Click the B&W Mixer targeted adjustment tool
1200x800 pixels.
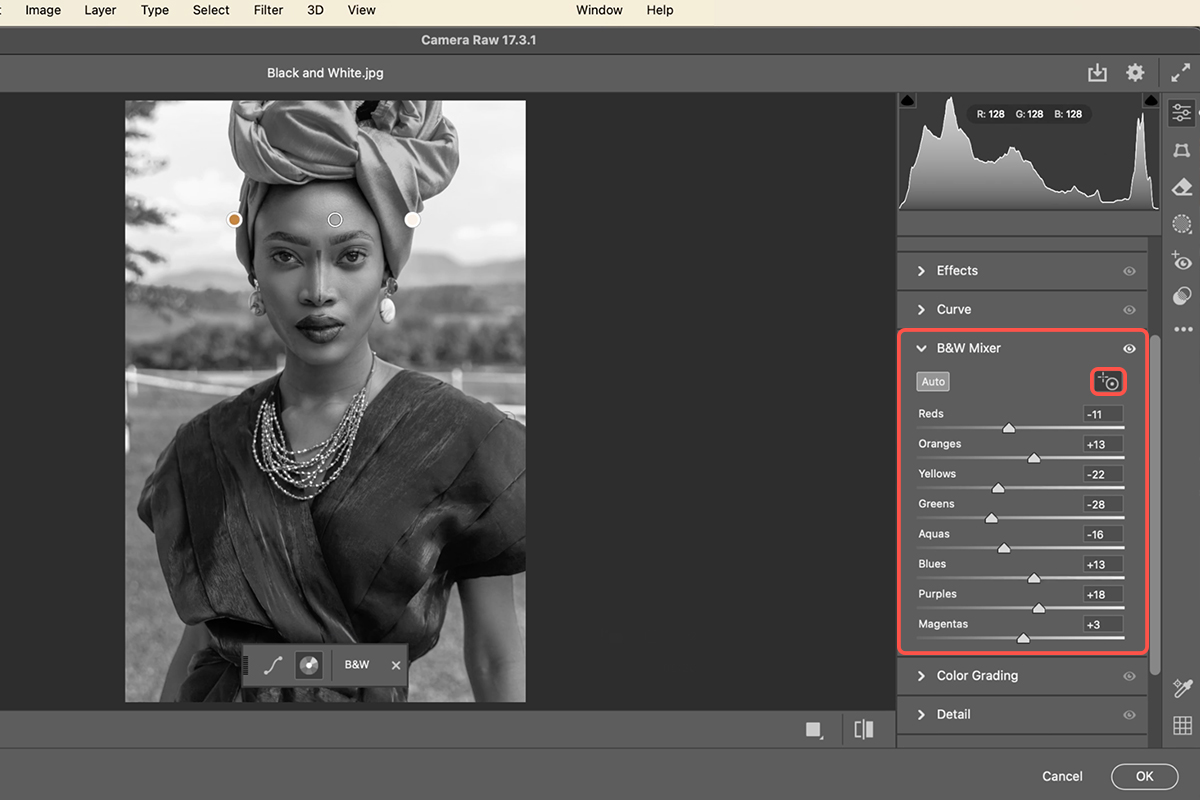[1108, 381]
